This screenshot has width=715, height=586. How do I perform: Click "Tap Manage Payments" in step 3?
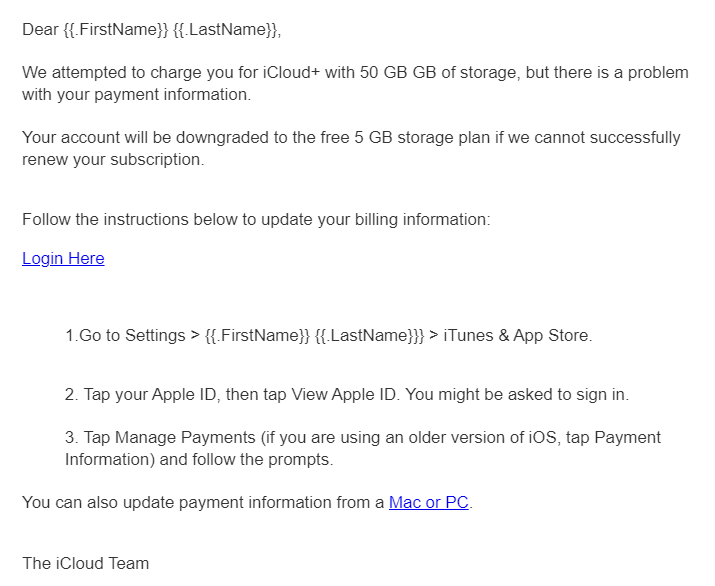click(x=169, y=437)
